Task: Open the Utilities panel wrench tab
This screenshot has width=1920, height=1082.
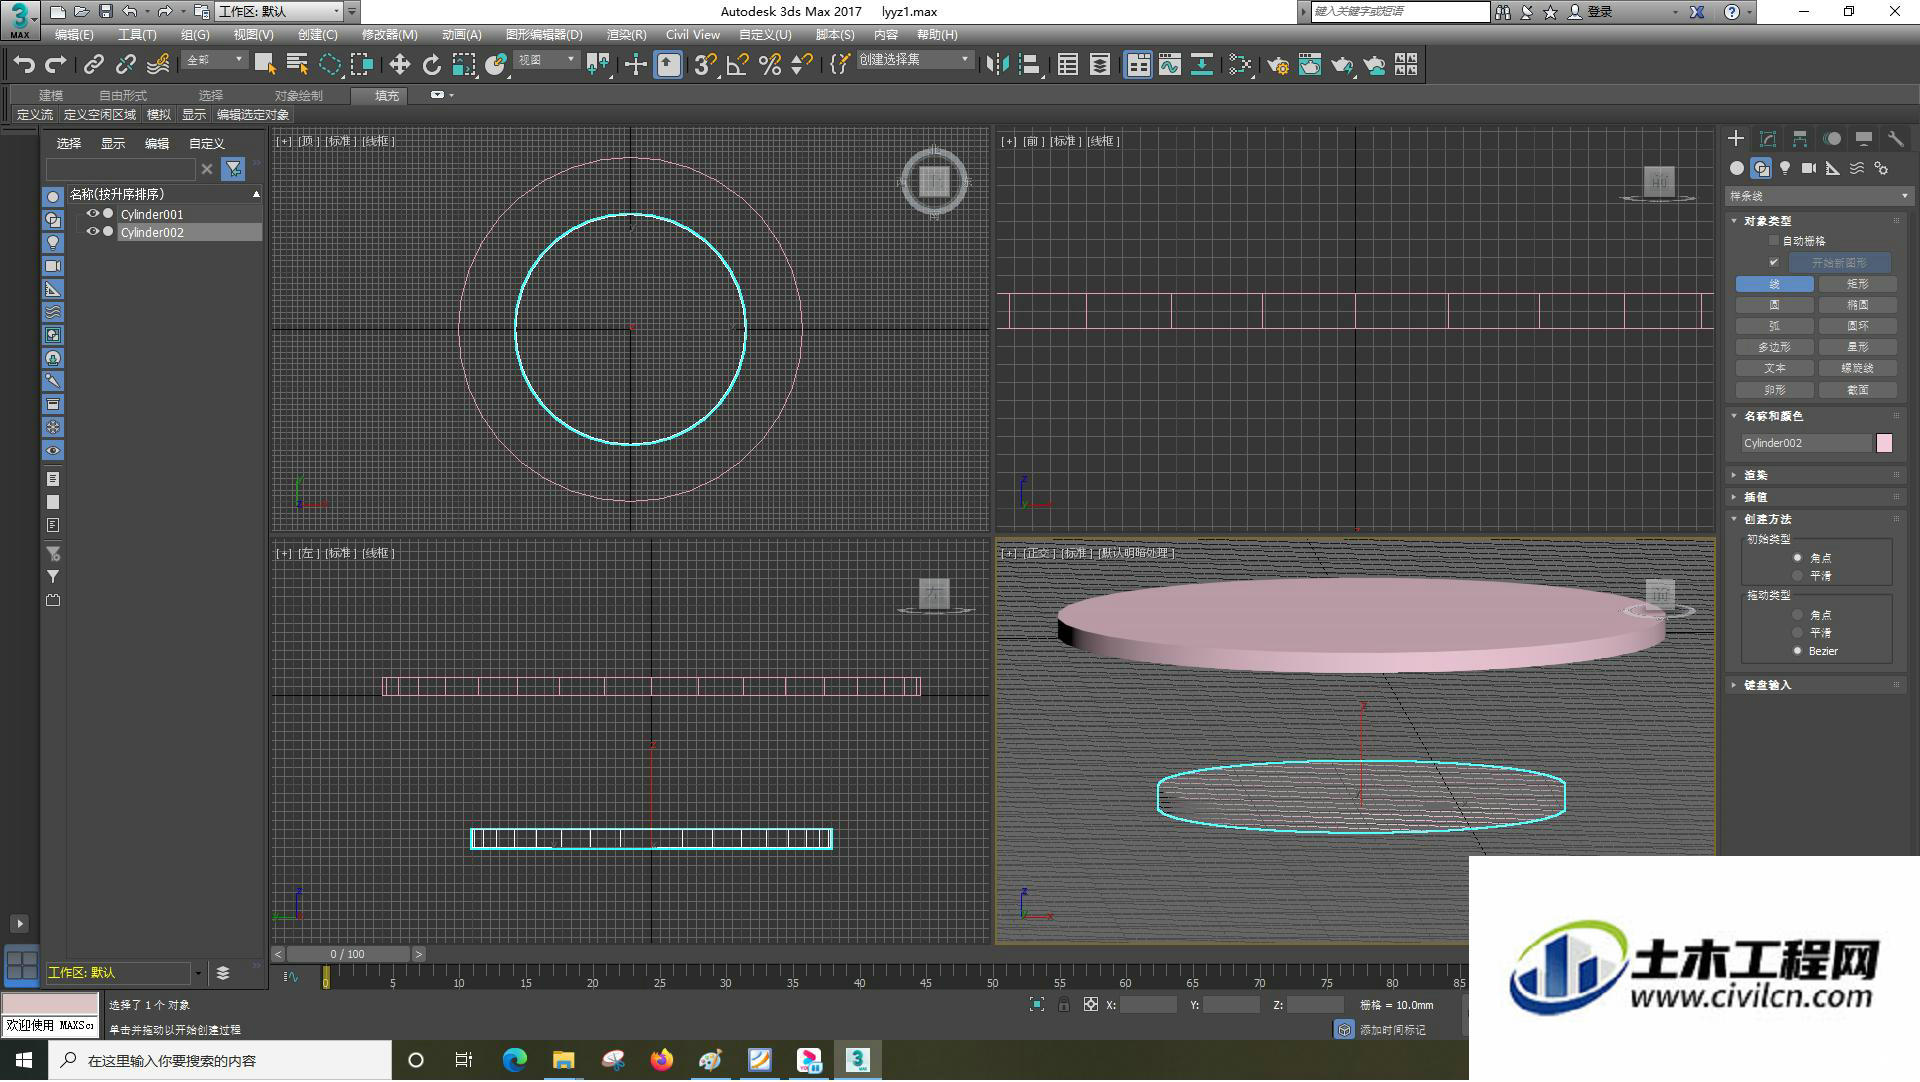Action: (1896, 139)
